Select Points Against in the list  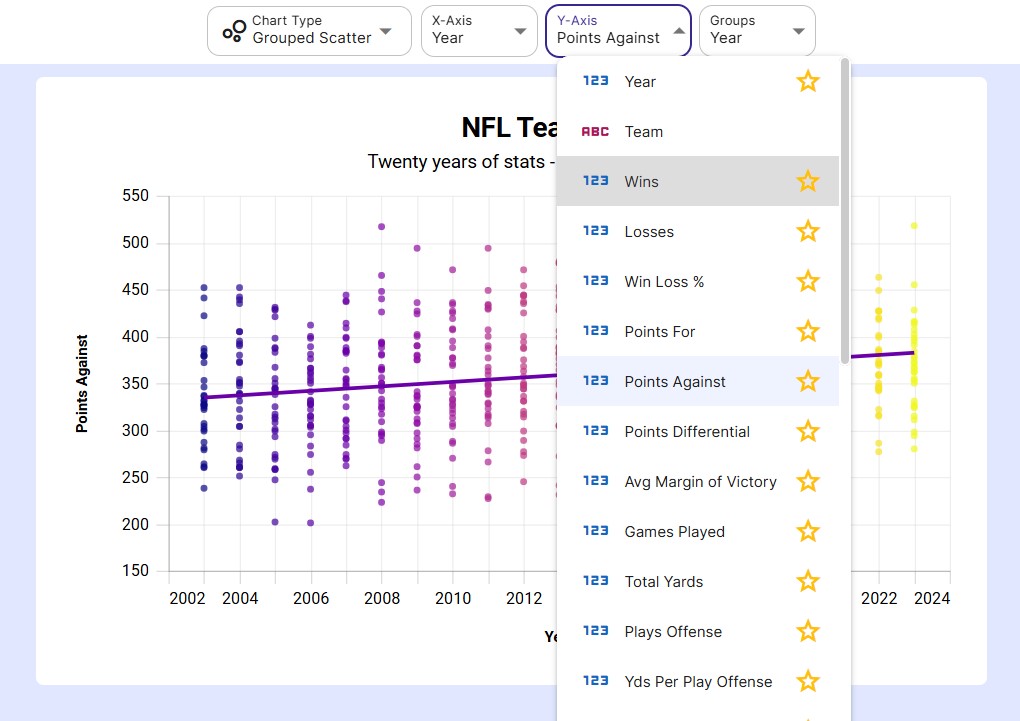pos(697,382)
